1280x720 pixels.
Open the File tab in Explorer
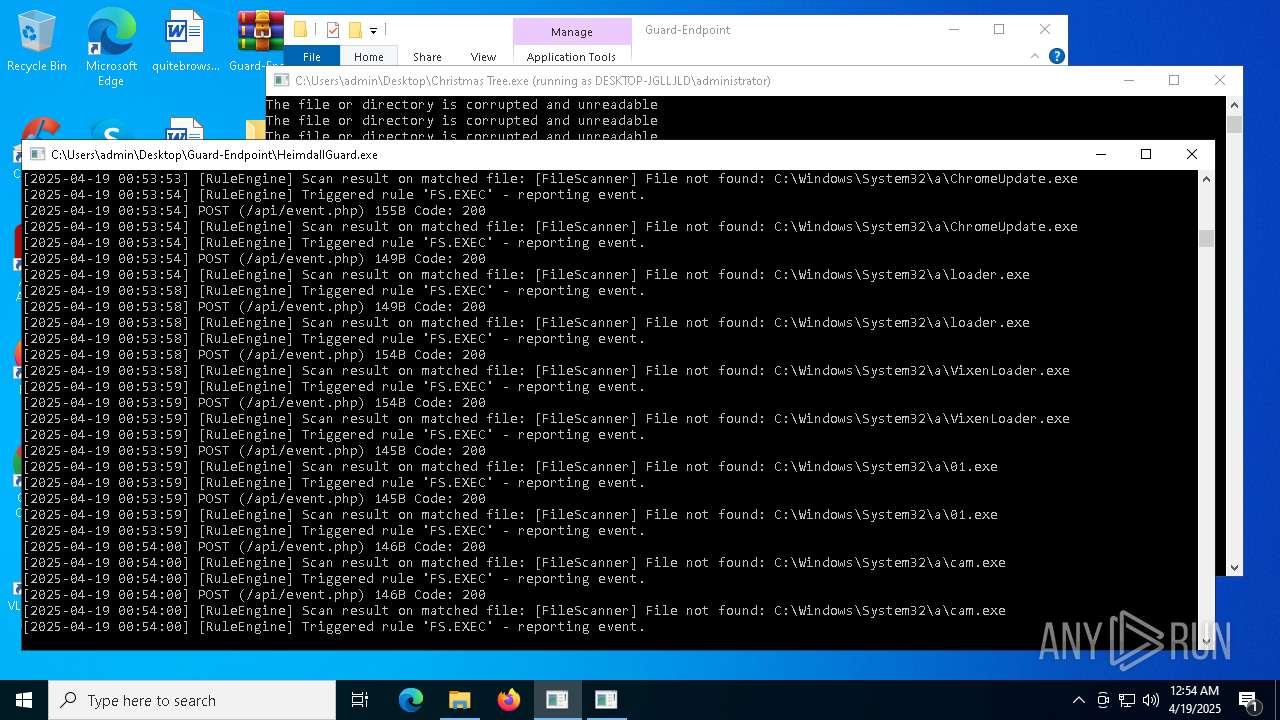[312, 57]
